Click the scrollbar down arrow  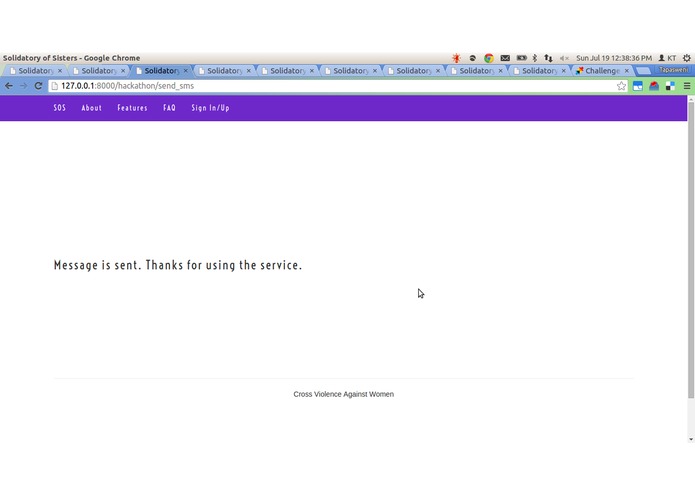(x=691, y=439)
